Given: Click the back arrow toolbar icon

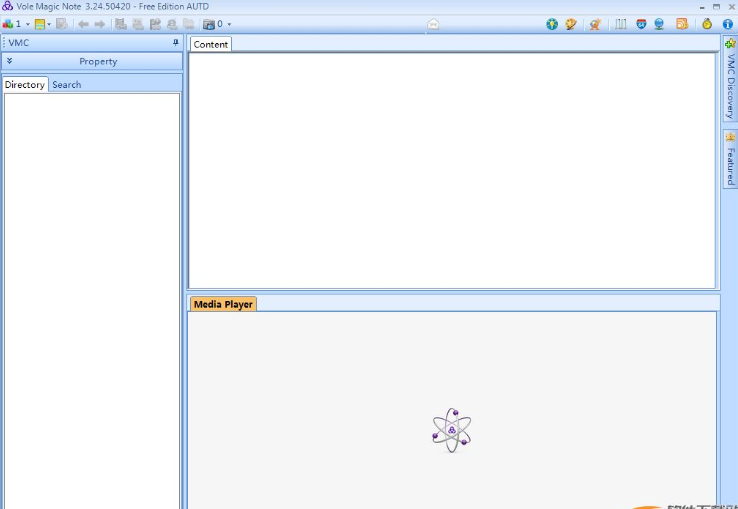Looking at the screenshot, I should point(83,24).
